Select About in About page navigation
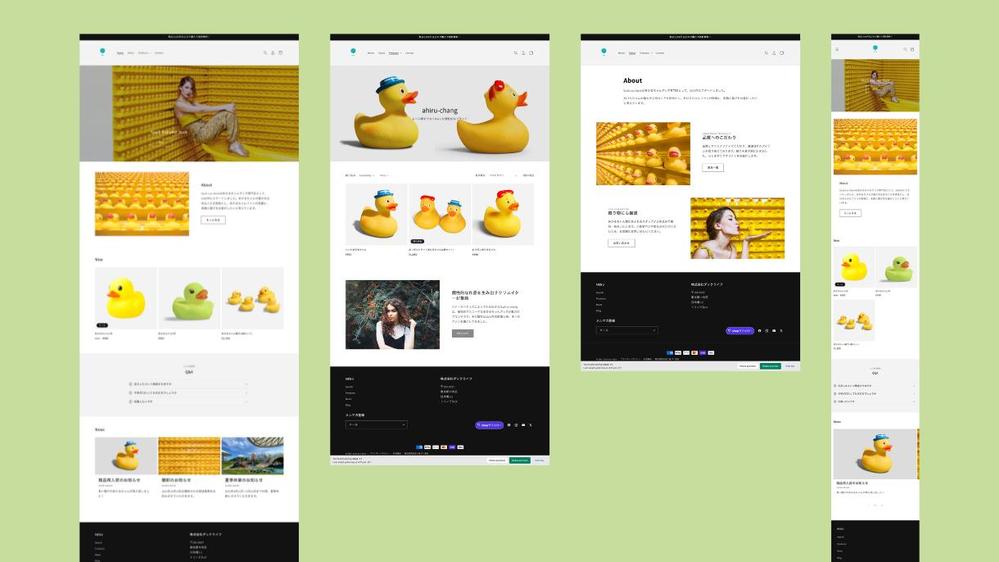Image resolution: width=999 pixels, height=562 pixels. click(632, 53)
